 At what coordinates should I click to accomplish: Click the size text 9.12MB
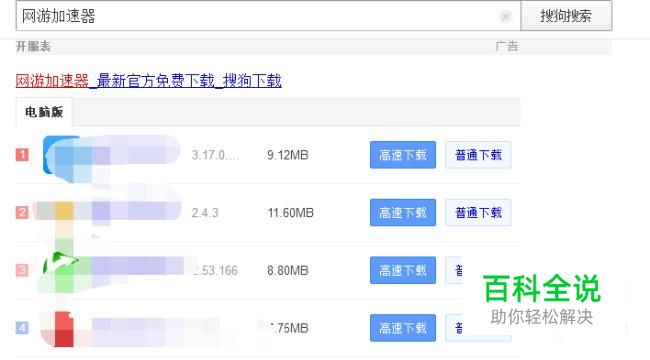tap(288, 155)
